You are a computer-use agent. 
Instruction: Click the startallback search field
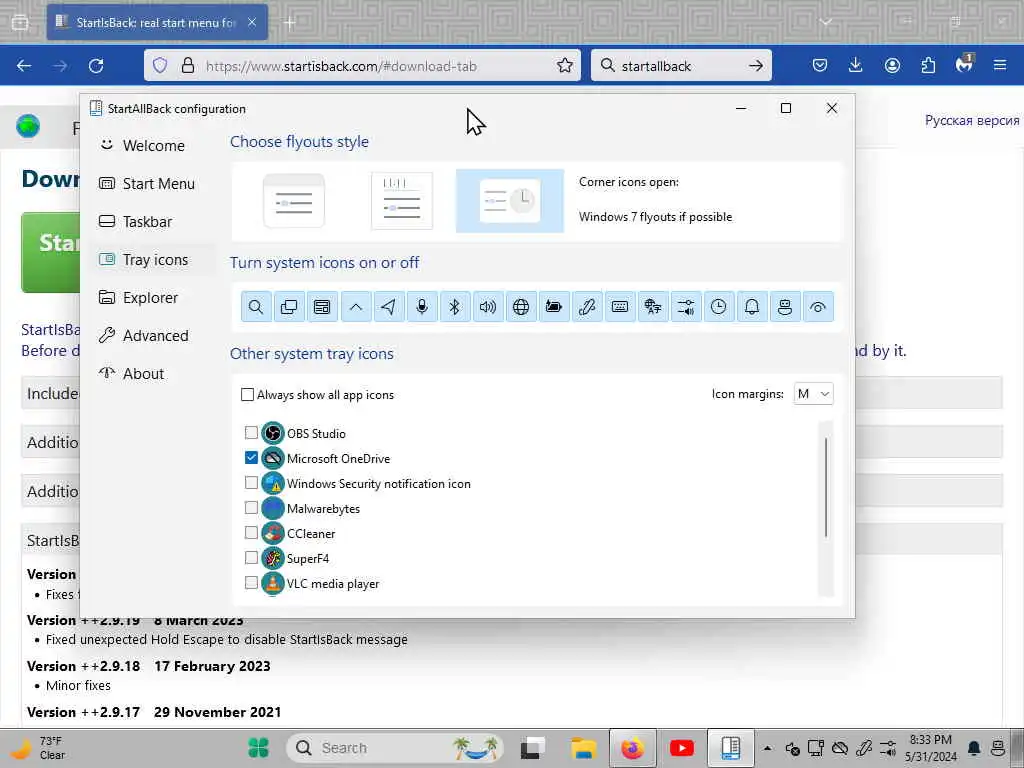click(679, 66)
